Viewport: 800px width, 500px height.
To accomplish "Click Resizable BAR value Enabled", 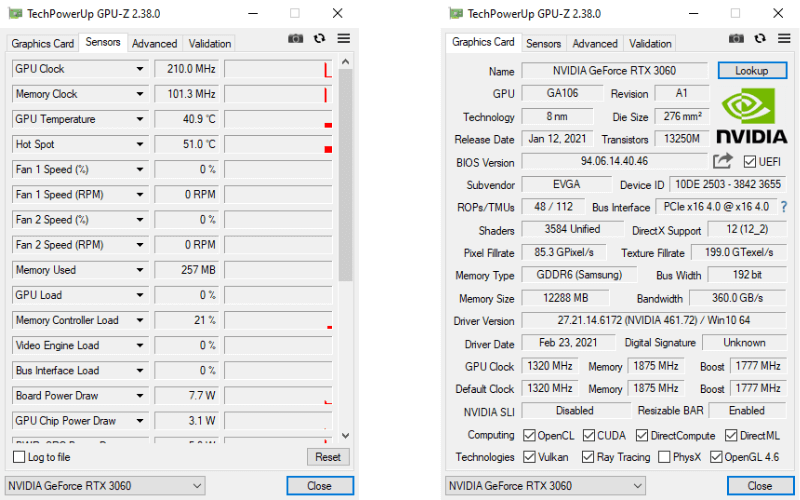I will coord(747,411).
